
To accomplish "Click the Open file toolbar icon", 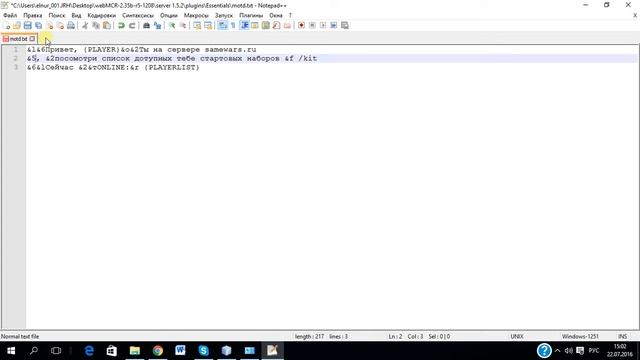I will click(x=17, y=25).
